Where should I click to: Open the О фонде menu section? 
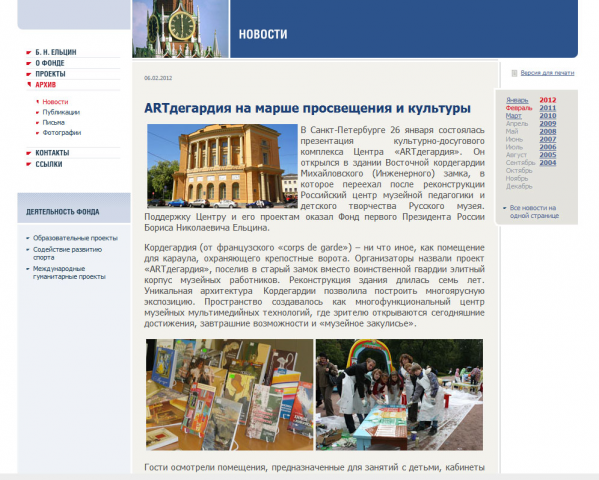[50, 63]
